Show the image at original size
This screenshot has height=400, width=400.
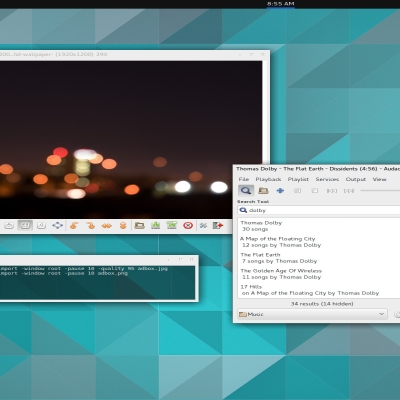point(41,226)
